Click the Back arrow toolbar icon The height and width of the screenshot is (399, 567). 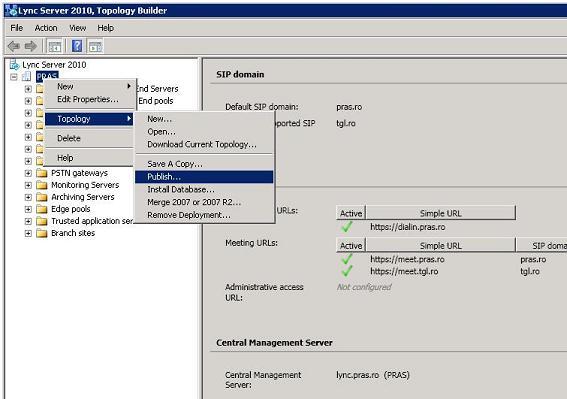pyautogui.click(x=14, y=46)
